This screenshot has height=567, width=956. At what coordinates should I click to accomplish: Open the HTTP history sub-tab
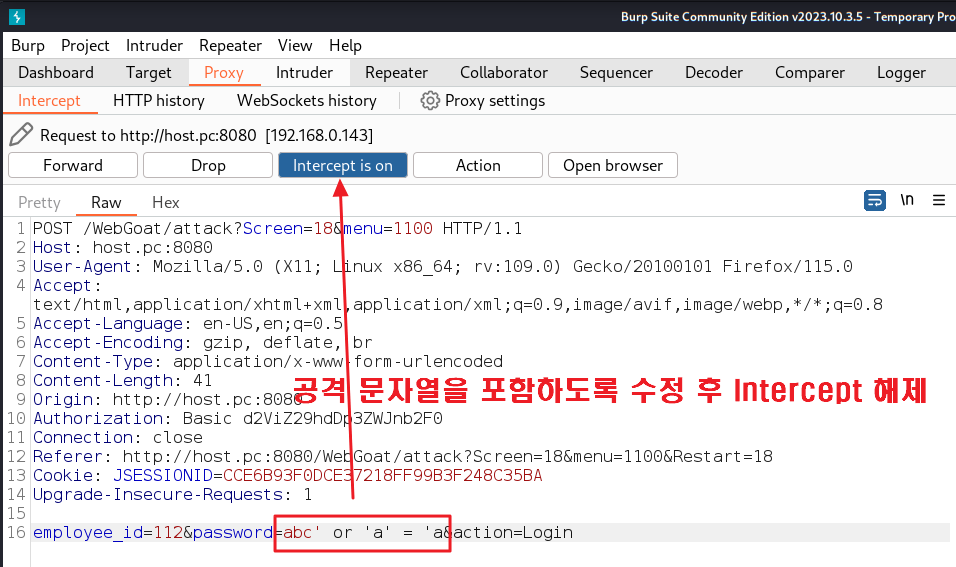(x=159, y=101)
